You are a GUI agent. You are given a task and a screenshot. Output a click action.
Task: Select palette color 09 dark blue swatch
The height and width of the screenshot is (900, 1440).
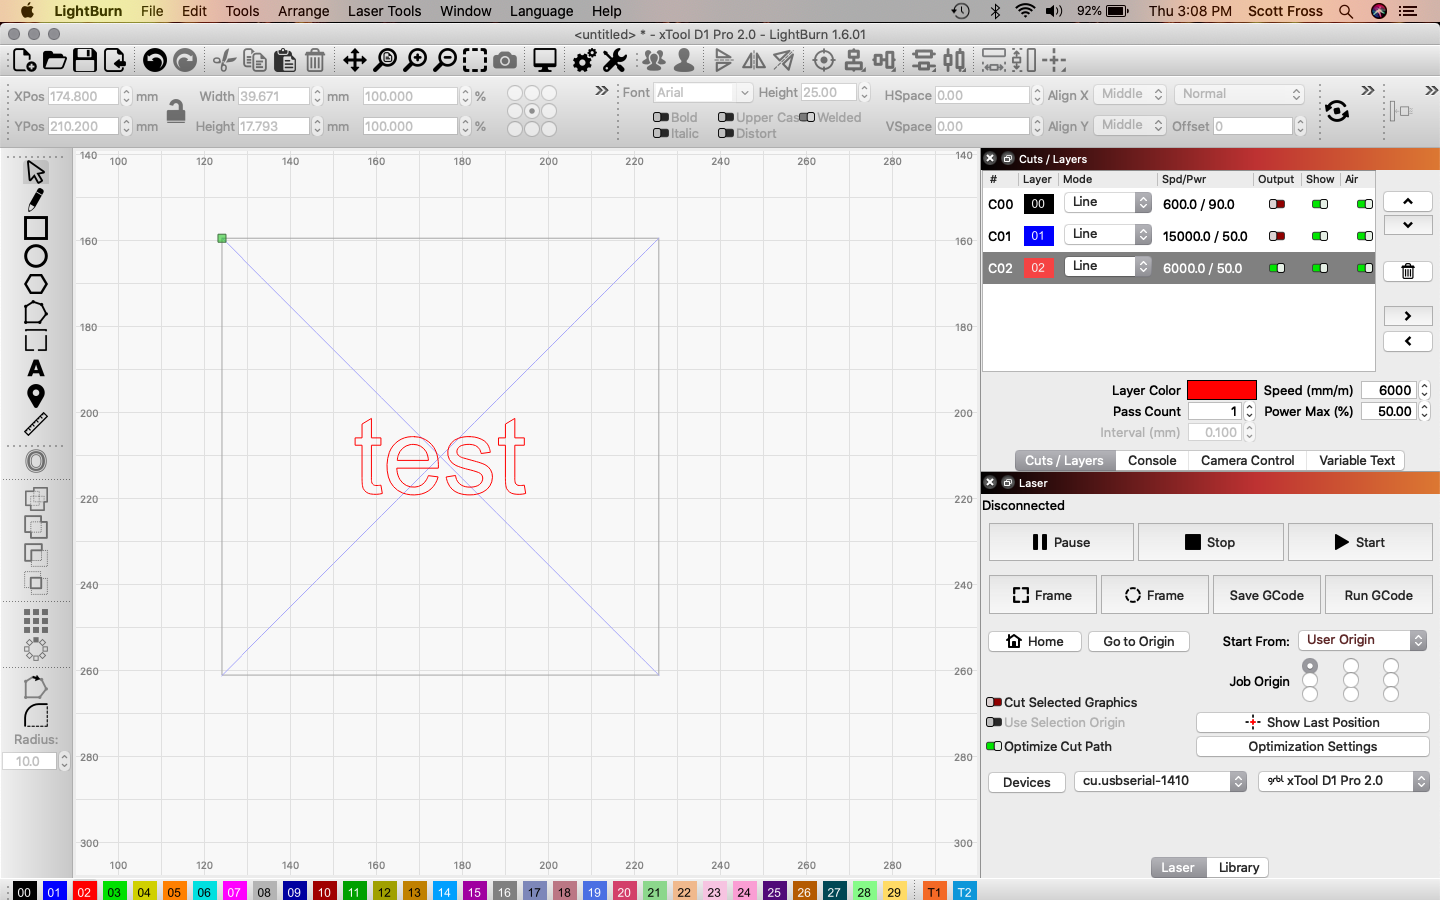pos(294,891)
